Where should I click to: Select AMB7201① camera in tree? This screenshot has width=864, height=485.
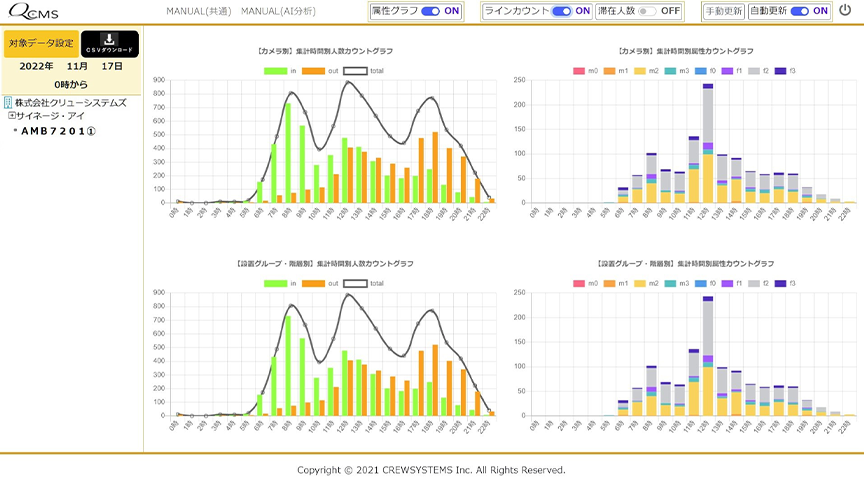click(59, 131)
